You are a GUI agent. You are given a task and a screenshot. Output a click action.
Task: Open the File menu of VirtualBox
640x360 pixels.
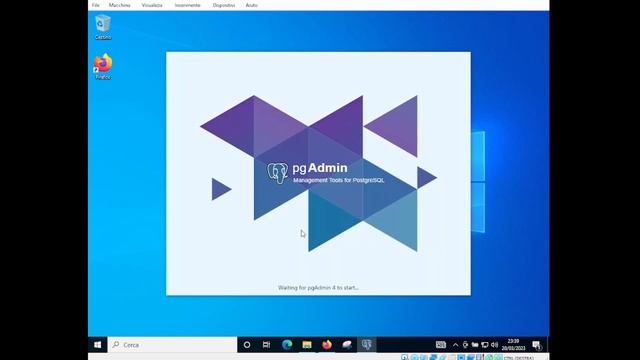pyautogui.click(x=96, y=5)
